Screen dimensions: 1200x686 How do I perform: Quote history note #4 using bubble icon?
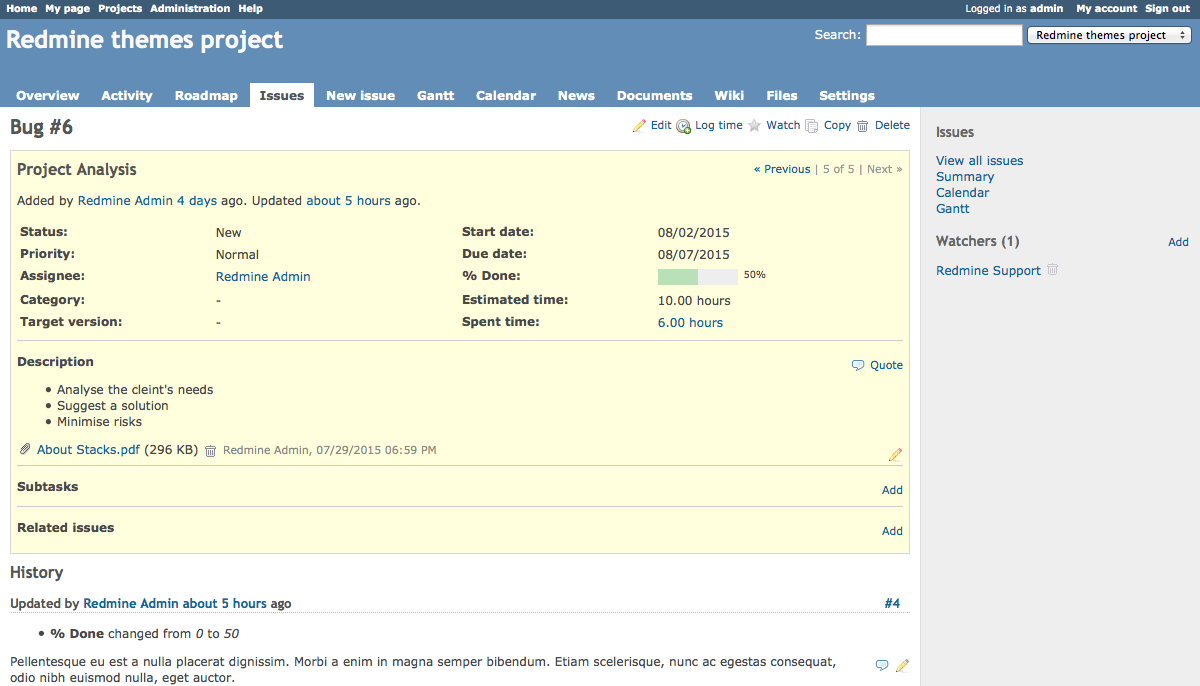[882, 665]
